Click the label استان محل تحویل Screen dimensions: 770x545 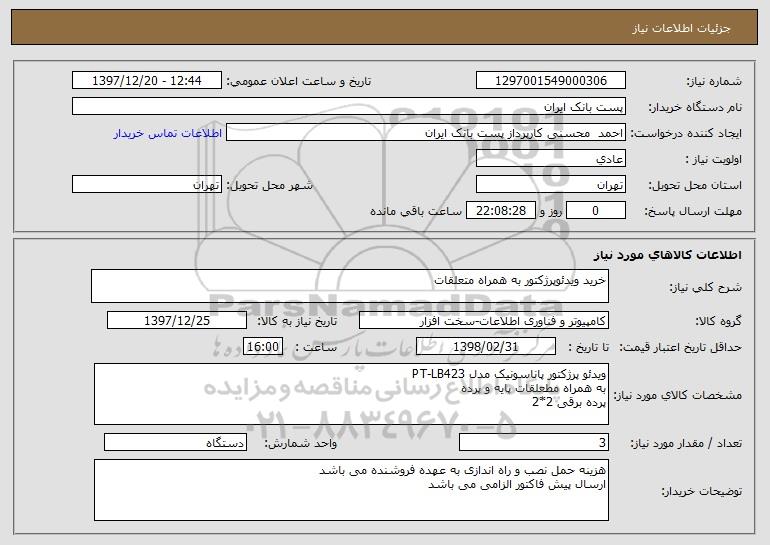click(x=695, y=185)
